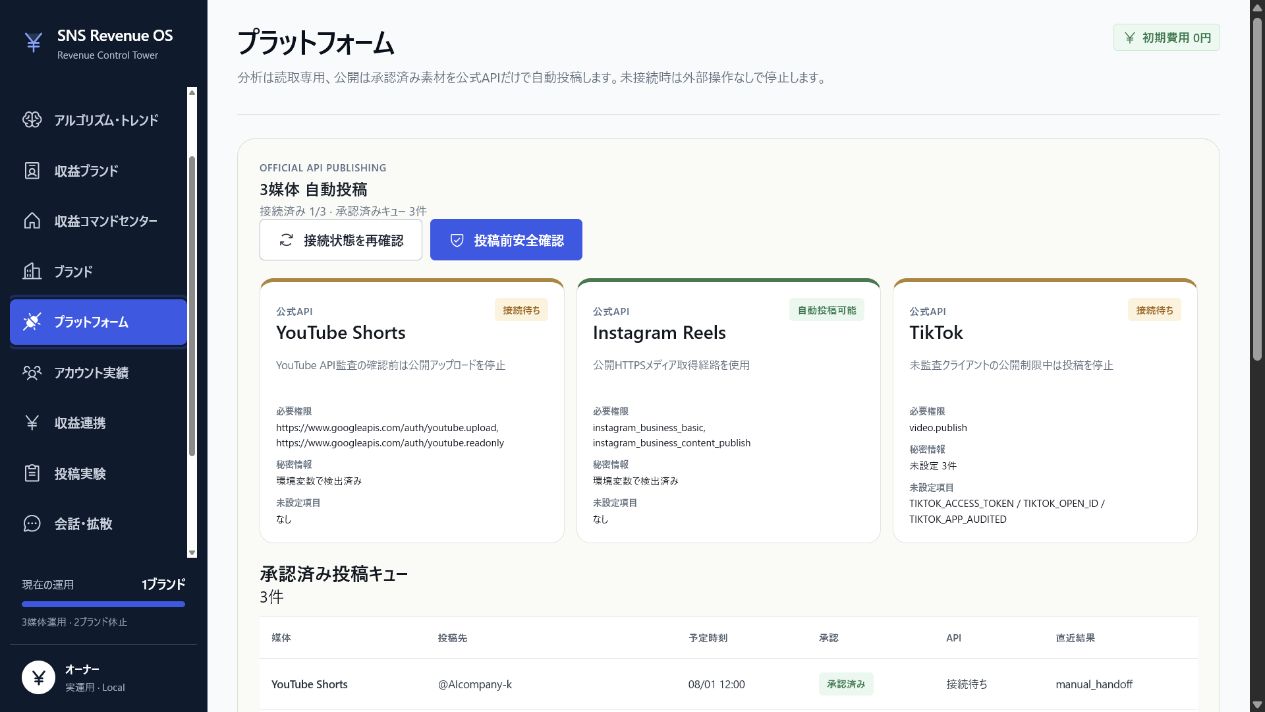This screenshot has width=1265, height=712.
Task: Click the building chart icon for ブランド
Action: [x=32, y=271]
